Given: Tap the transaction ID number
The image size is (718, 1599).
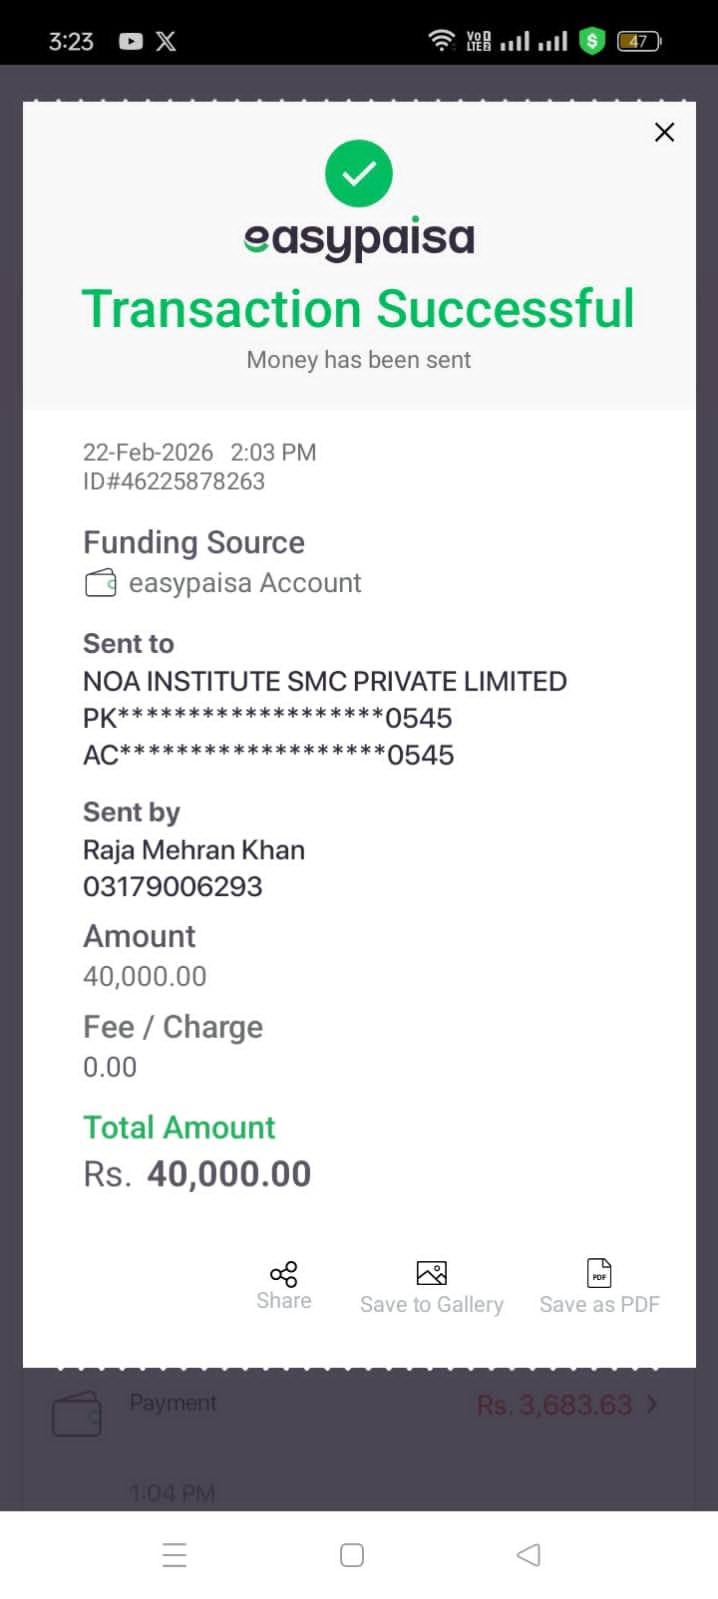Looking at the screenshot, I should [174, 482].
